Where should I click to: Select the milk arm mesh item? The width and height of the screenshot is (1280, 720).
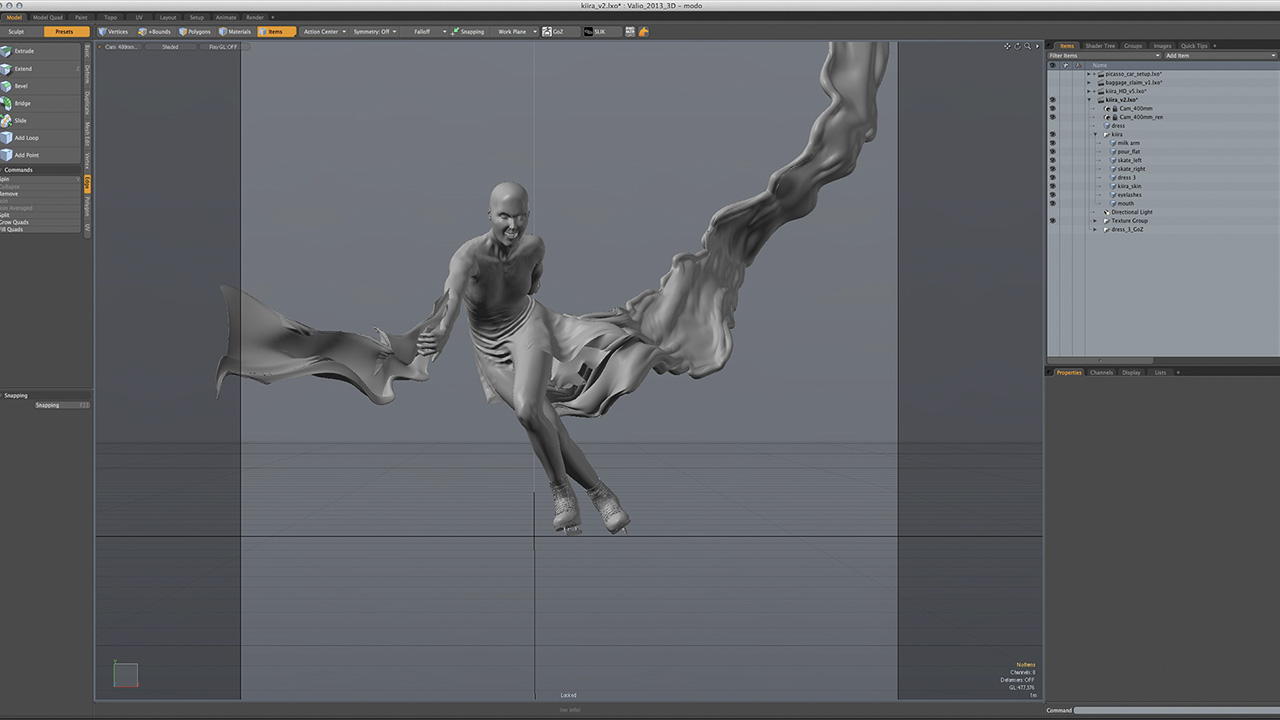click(x=1128, y=143)
